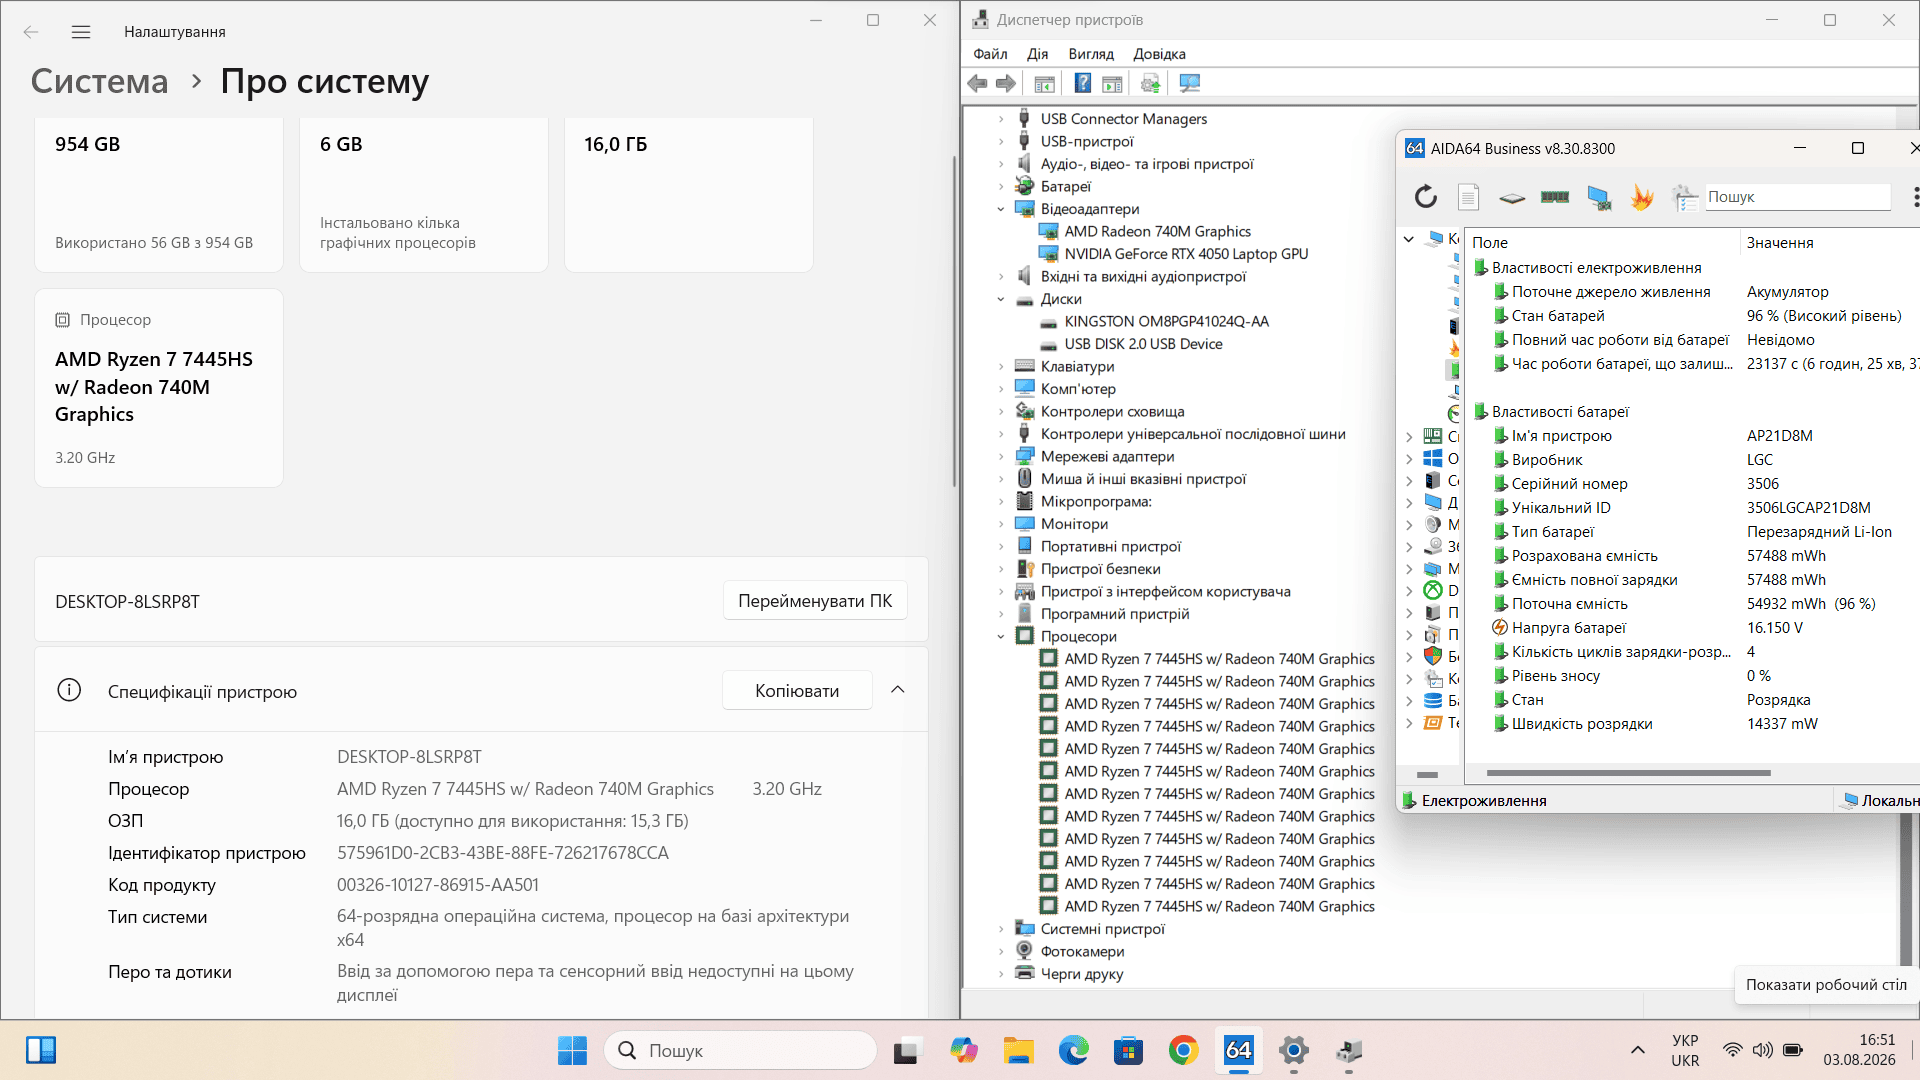Open the AIDA64 report document icon
Viewport: 1920px width, 1080px height.
(x=1468, y=197)
